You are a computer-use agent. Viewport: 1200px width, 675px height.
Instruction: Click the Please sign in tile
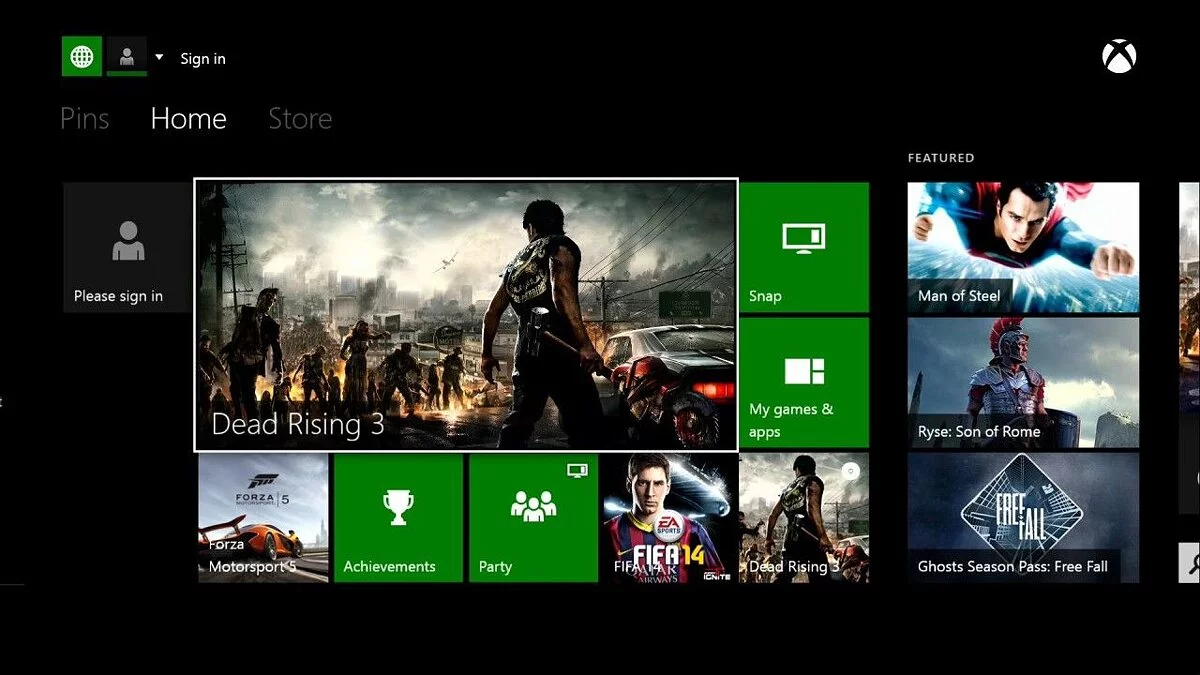(x=127, y=247)
